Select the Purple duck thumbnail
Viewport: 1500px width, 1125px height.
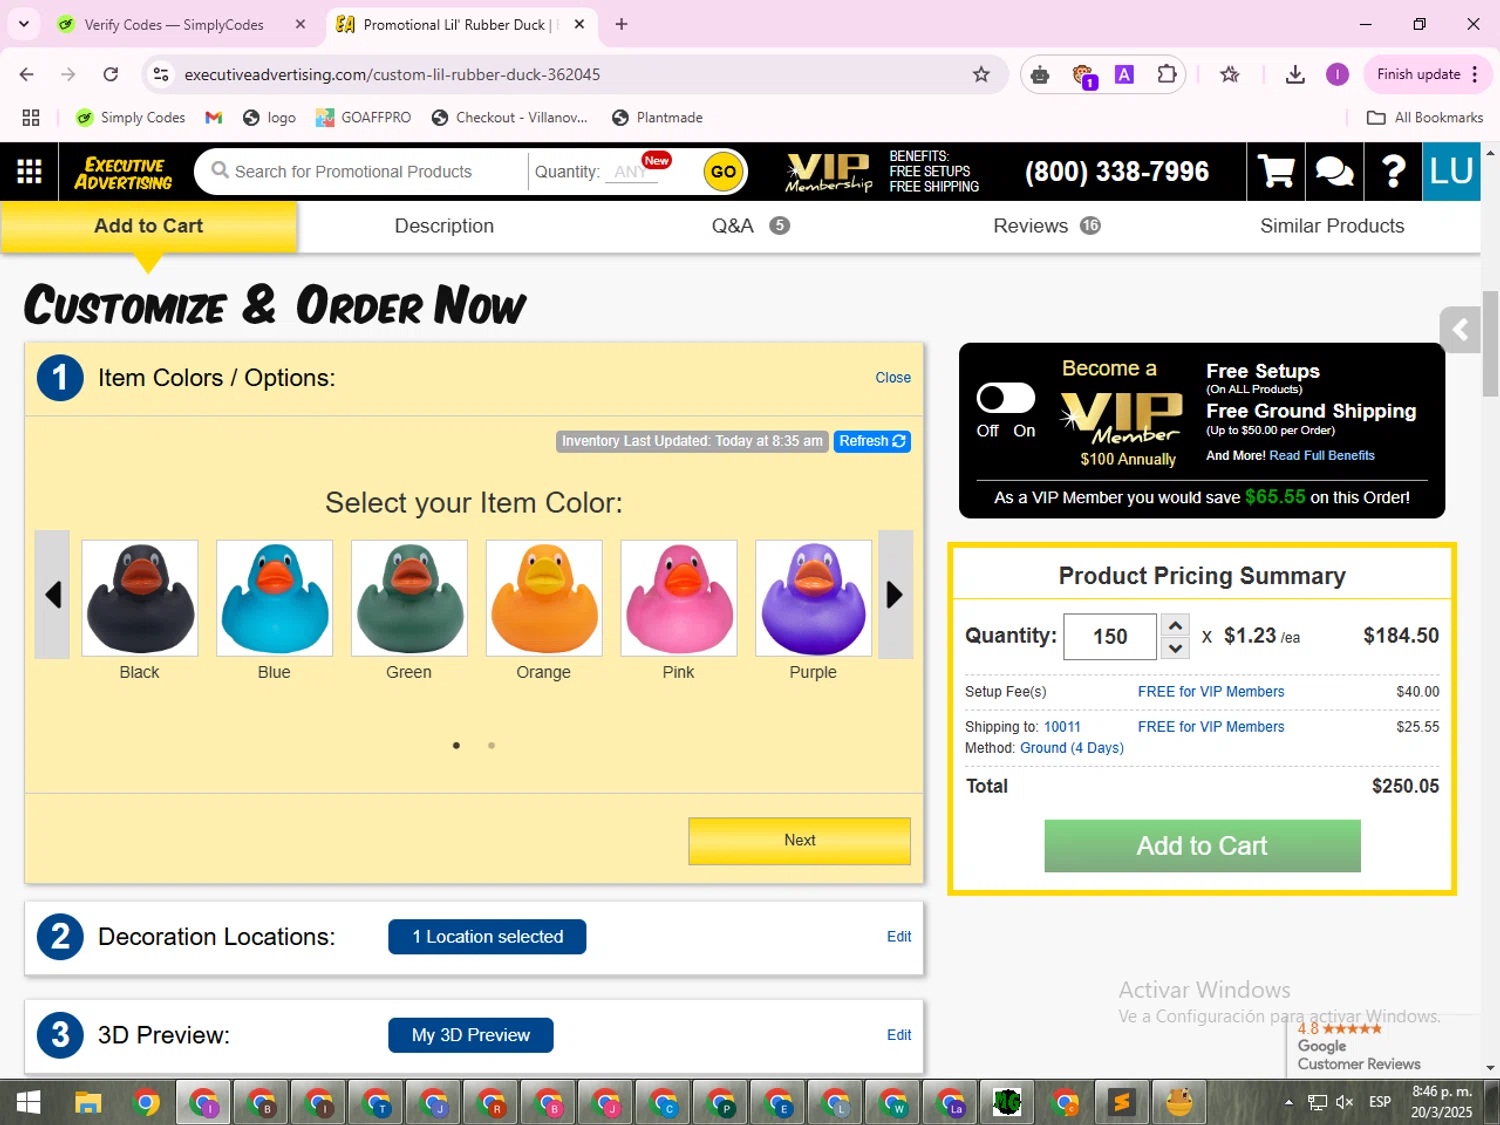click(x=814, y=598)
